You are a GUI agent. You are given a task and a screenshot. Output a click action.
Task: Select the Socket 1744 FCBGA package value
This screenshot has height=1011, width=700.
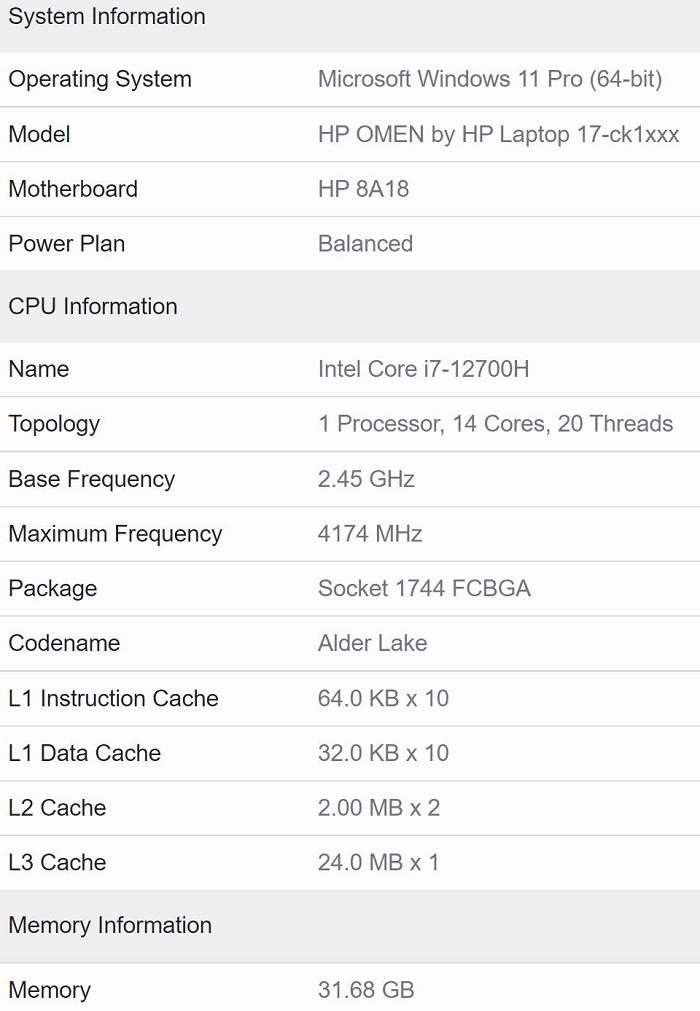pyautogui.click(x=424, y=589)
